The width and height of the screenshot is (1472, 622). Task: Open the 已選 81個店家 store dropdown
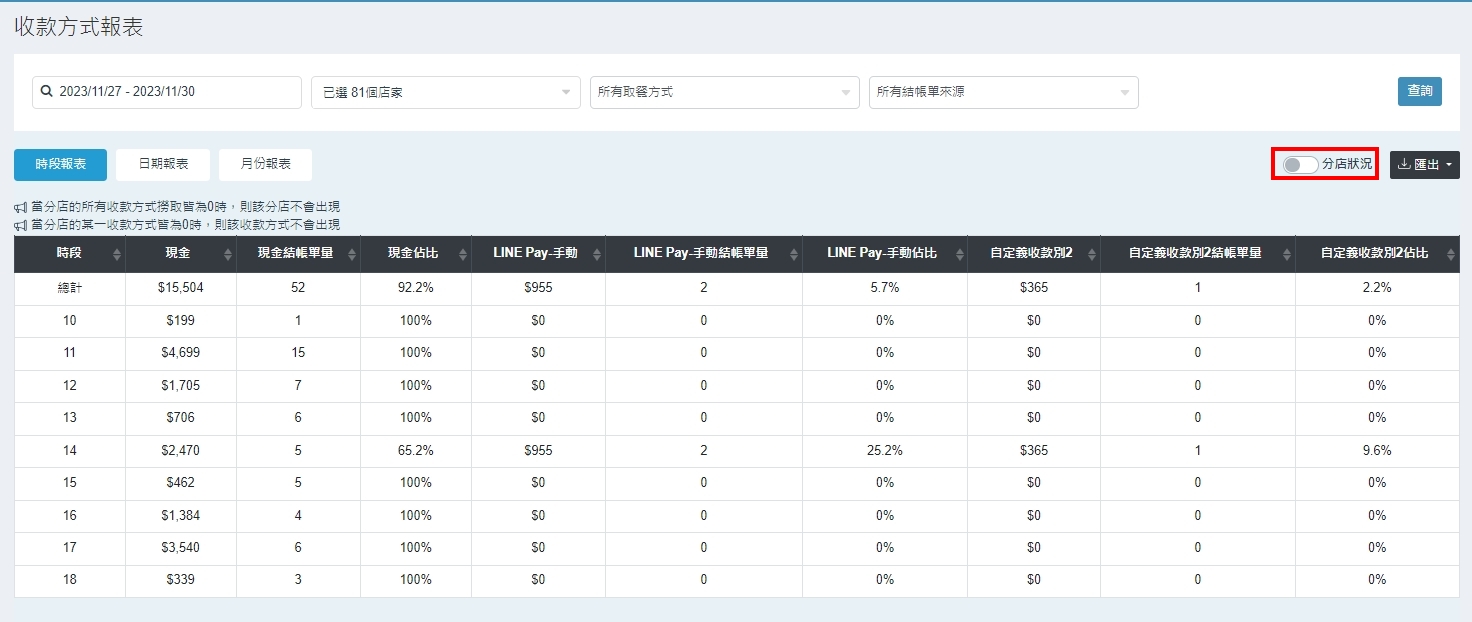(x=445, y=92)
